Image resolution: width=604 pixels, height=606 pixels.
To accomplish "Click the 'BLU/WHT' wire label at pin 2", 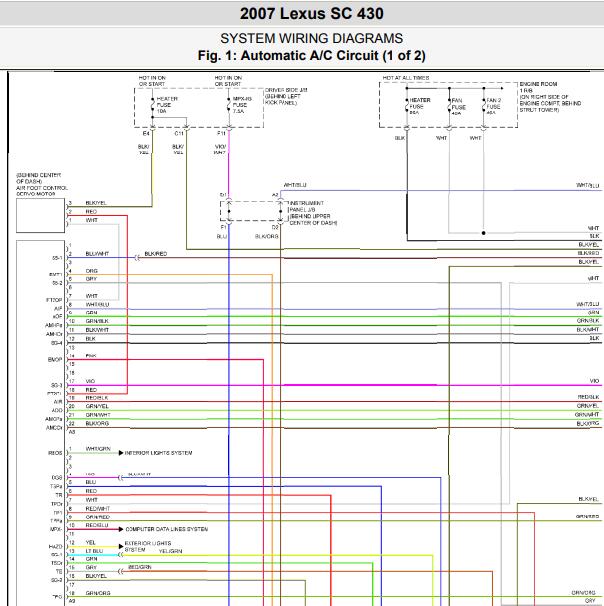I will (x=97, y=254).
